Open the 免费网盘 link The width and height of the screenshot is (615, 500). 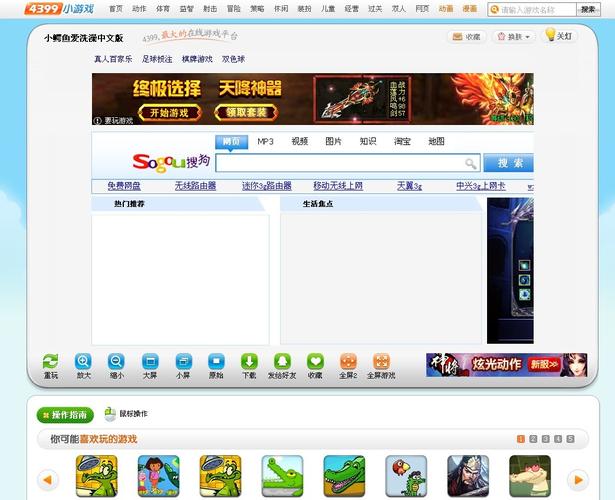(124, 186)
